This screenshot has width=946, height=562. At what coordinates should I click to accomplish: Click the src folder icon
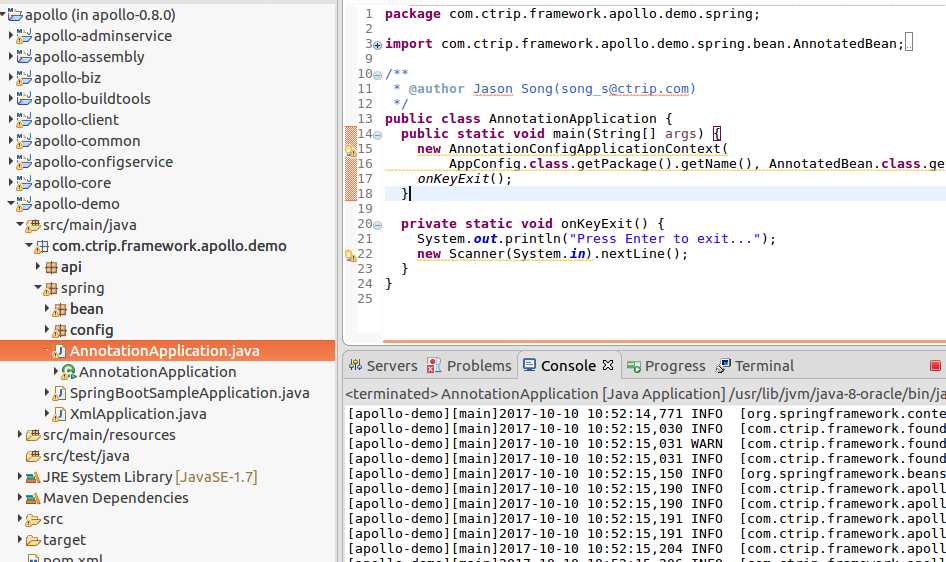point(33,519)
